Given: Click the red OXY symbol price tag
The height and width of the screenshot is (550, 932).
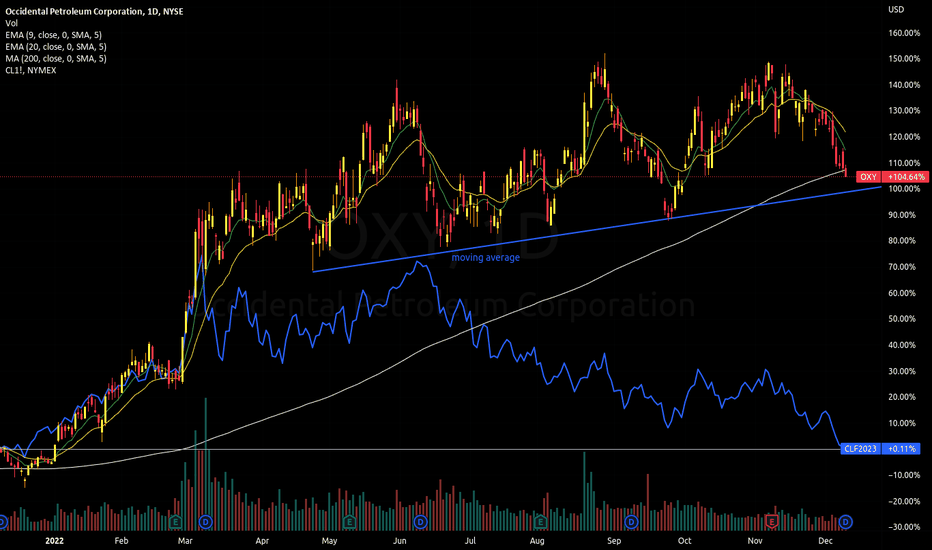Looking at the screenshot, I should (x=868, y=177).
